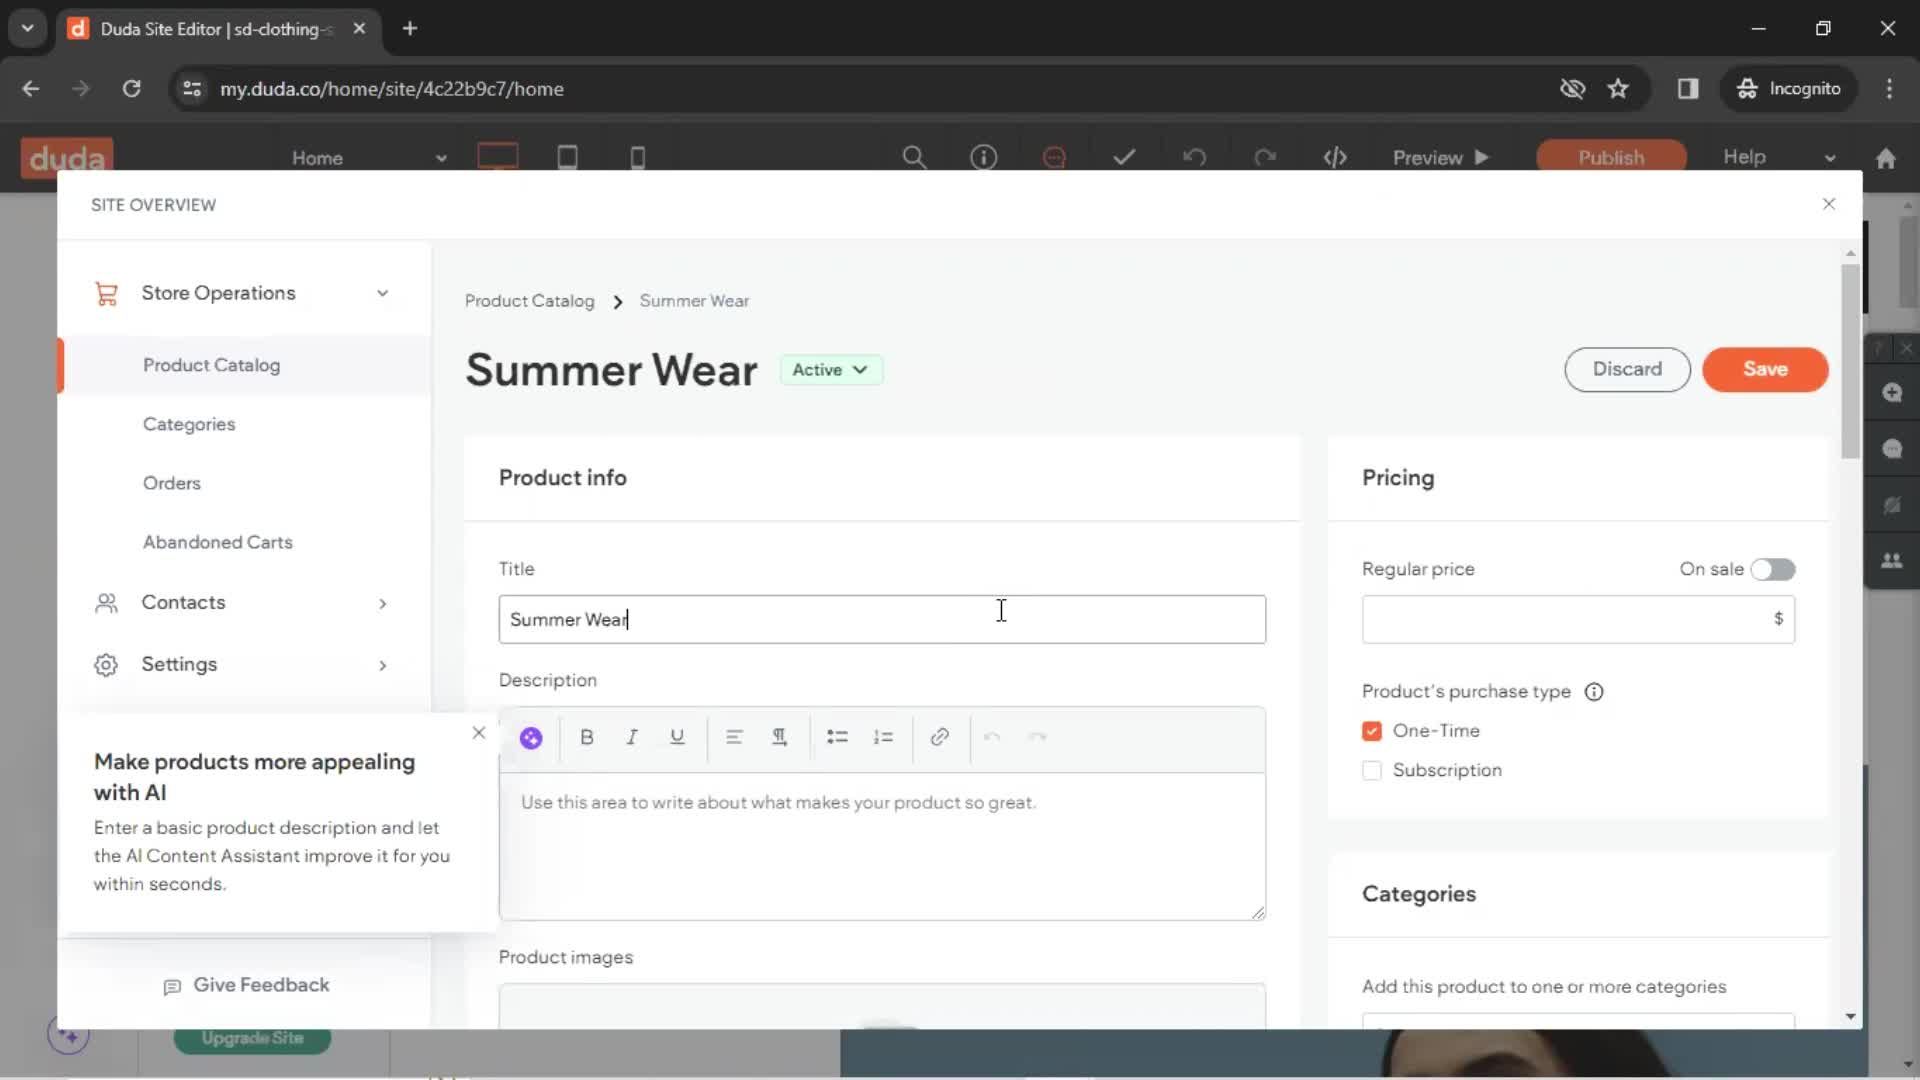Check the Subscription checkbox
1920x1080 pixels.
[x=1372, y=770]
